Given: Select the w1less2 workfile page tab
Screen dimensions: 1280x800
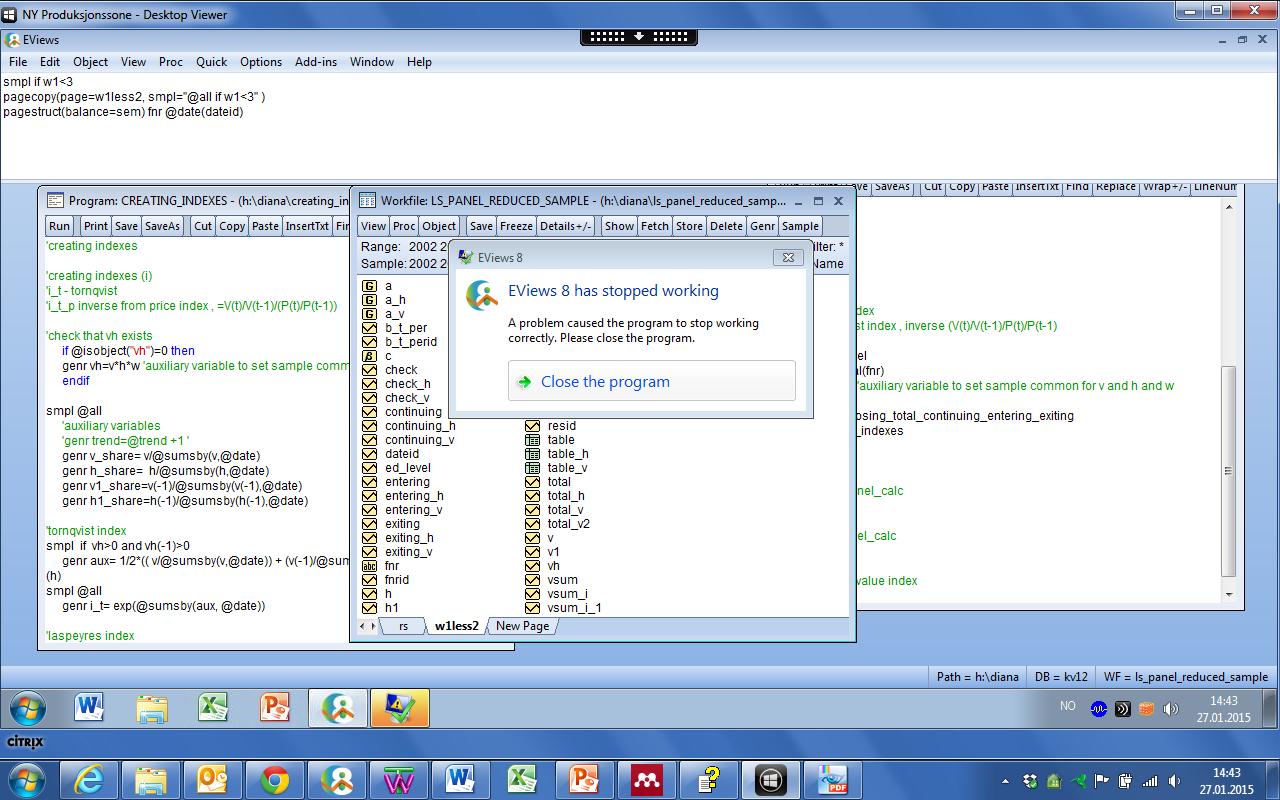Looking at the screenshot, I should click(457, 626).
